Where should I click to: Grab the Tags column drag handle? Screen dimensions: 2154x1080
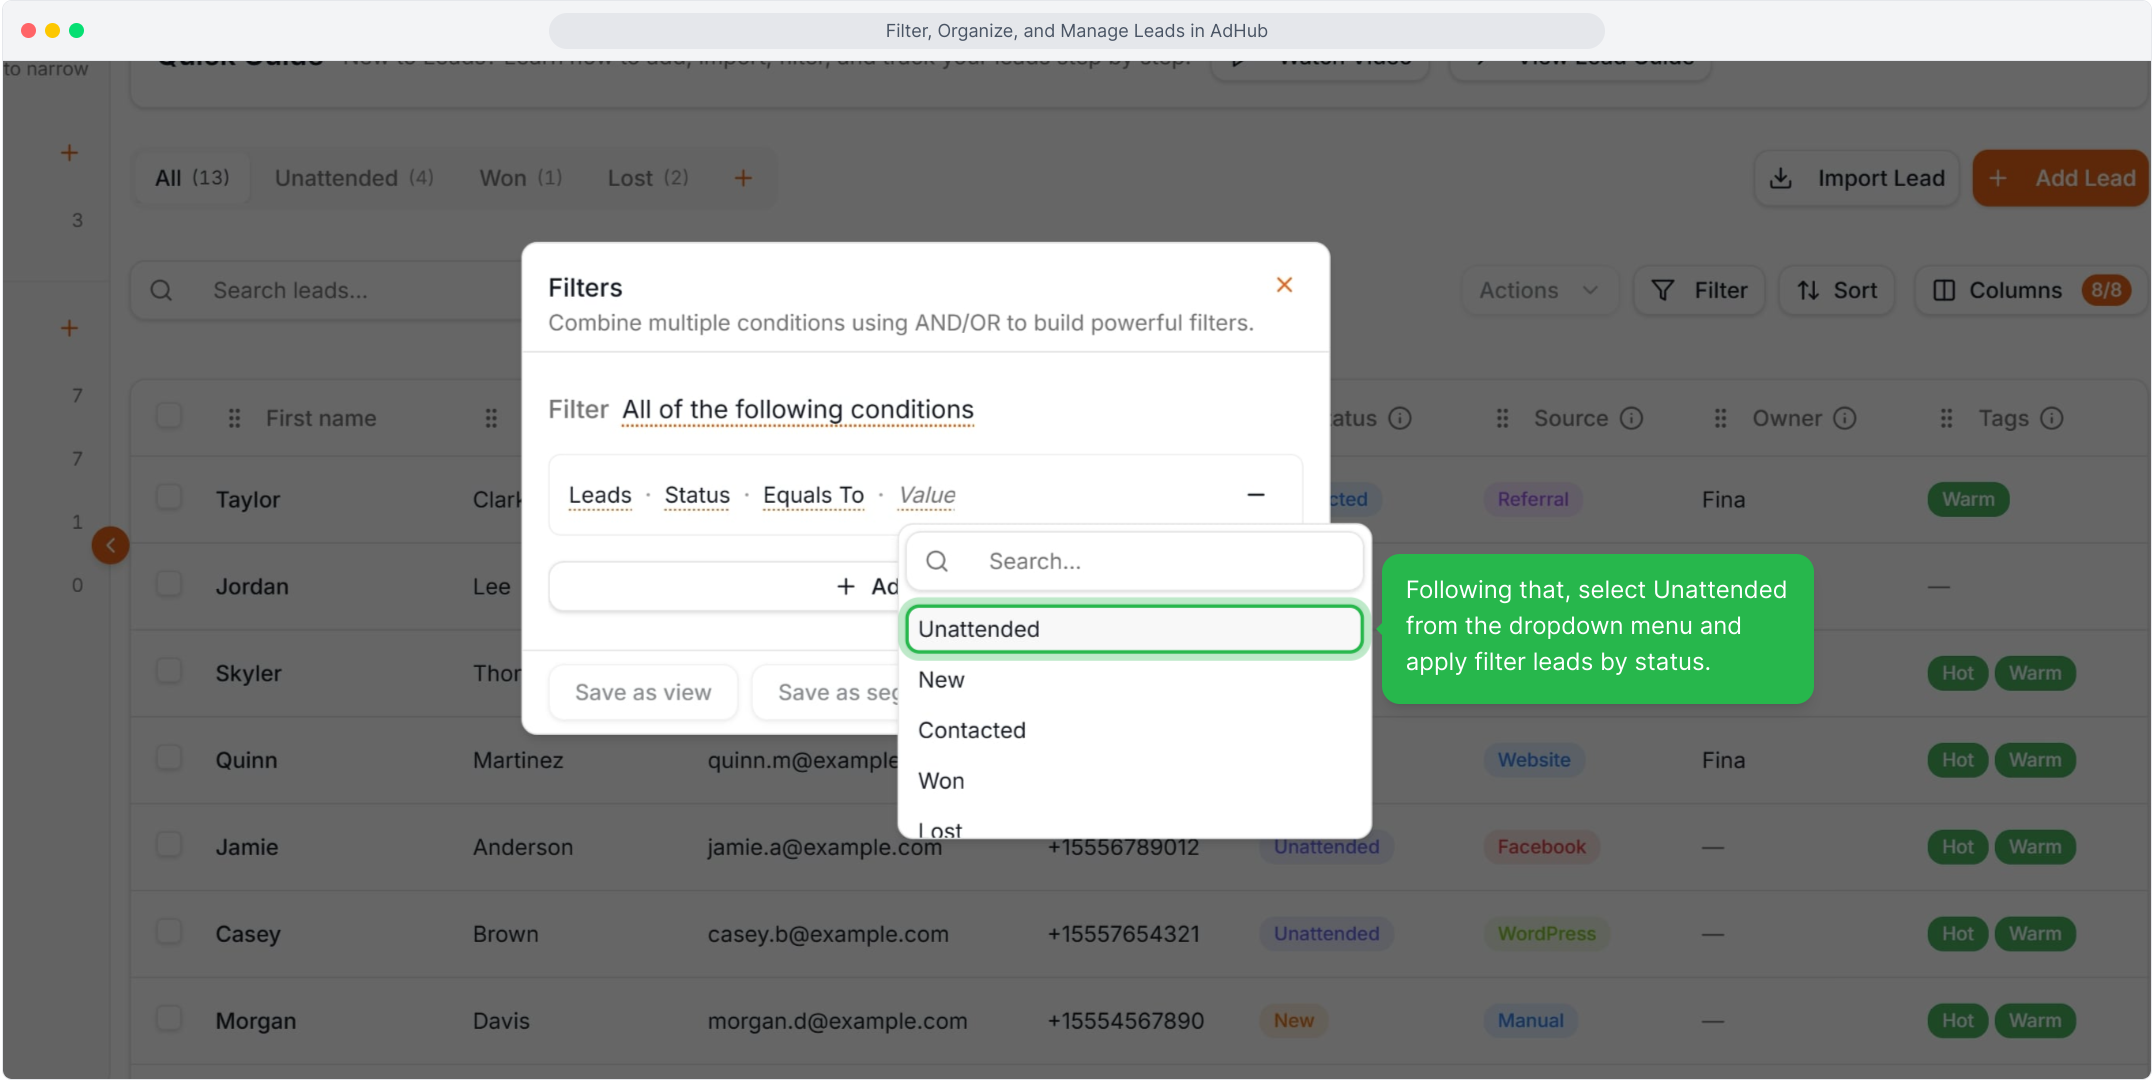1946,418
